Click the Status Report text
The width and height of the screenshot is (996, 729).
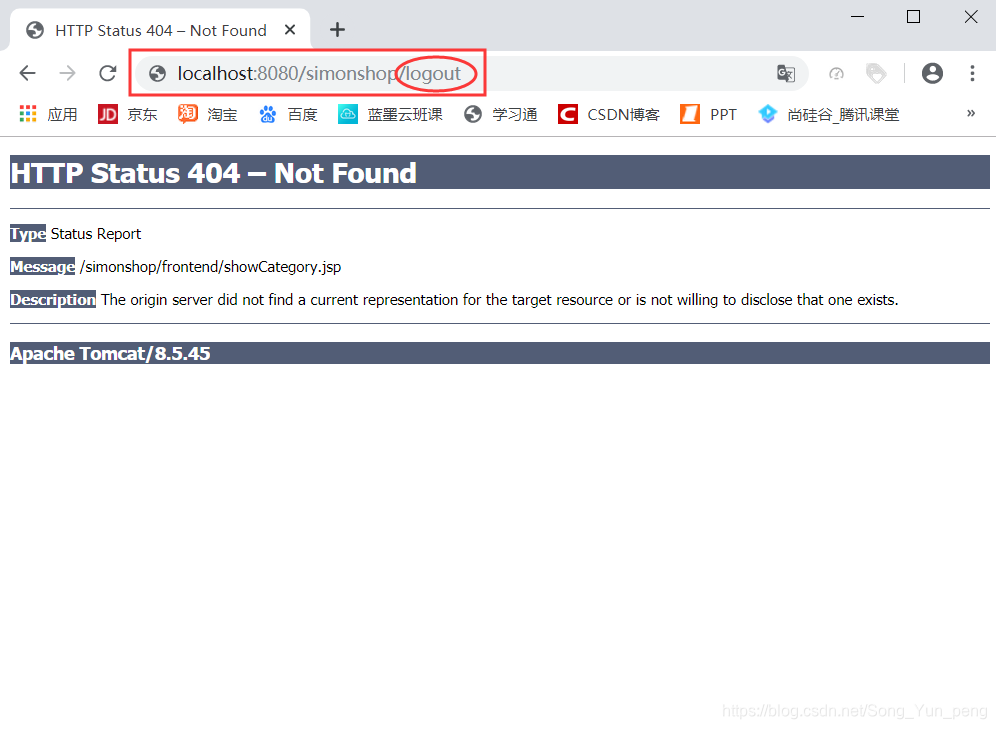96,234
